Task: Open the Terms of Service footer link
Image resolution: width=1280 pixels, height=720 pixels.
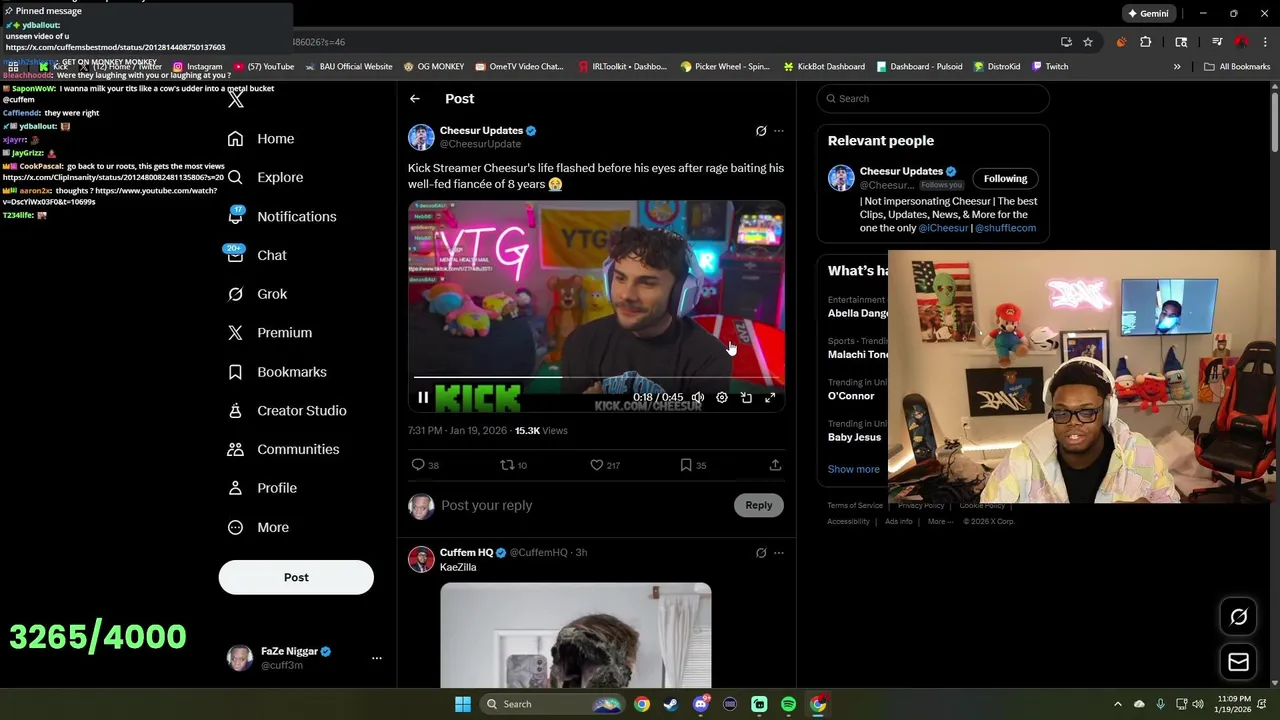Action: tap(855, 506)
